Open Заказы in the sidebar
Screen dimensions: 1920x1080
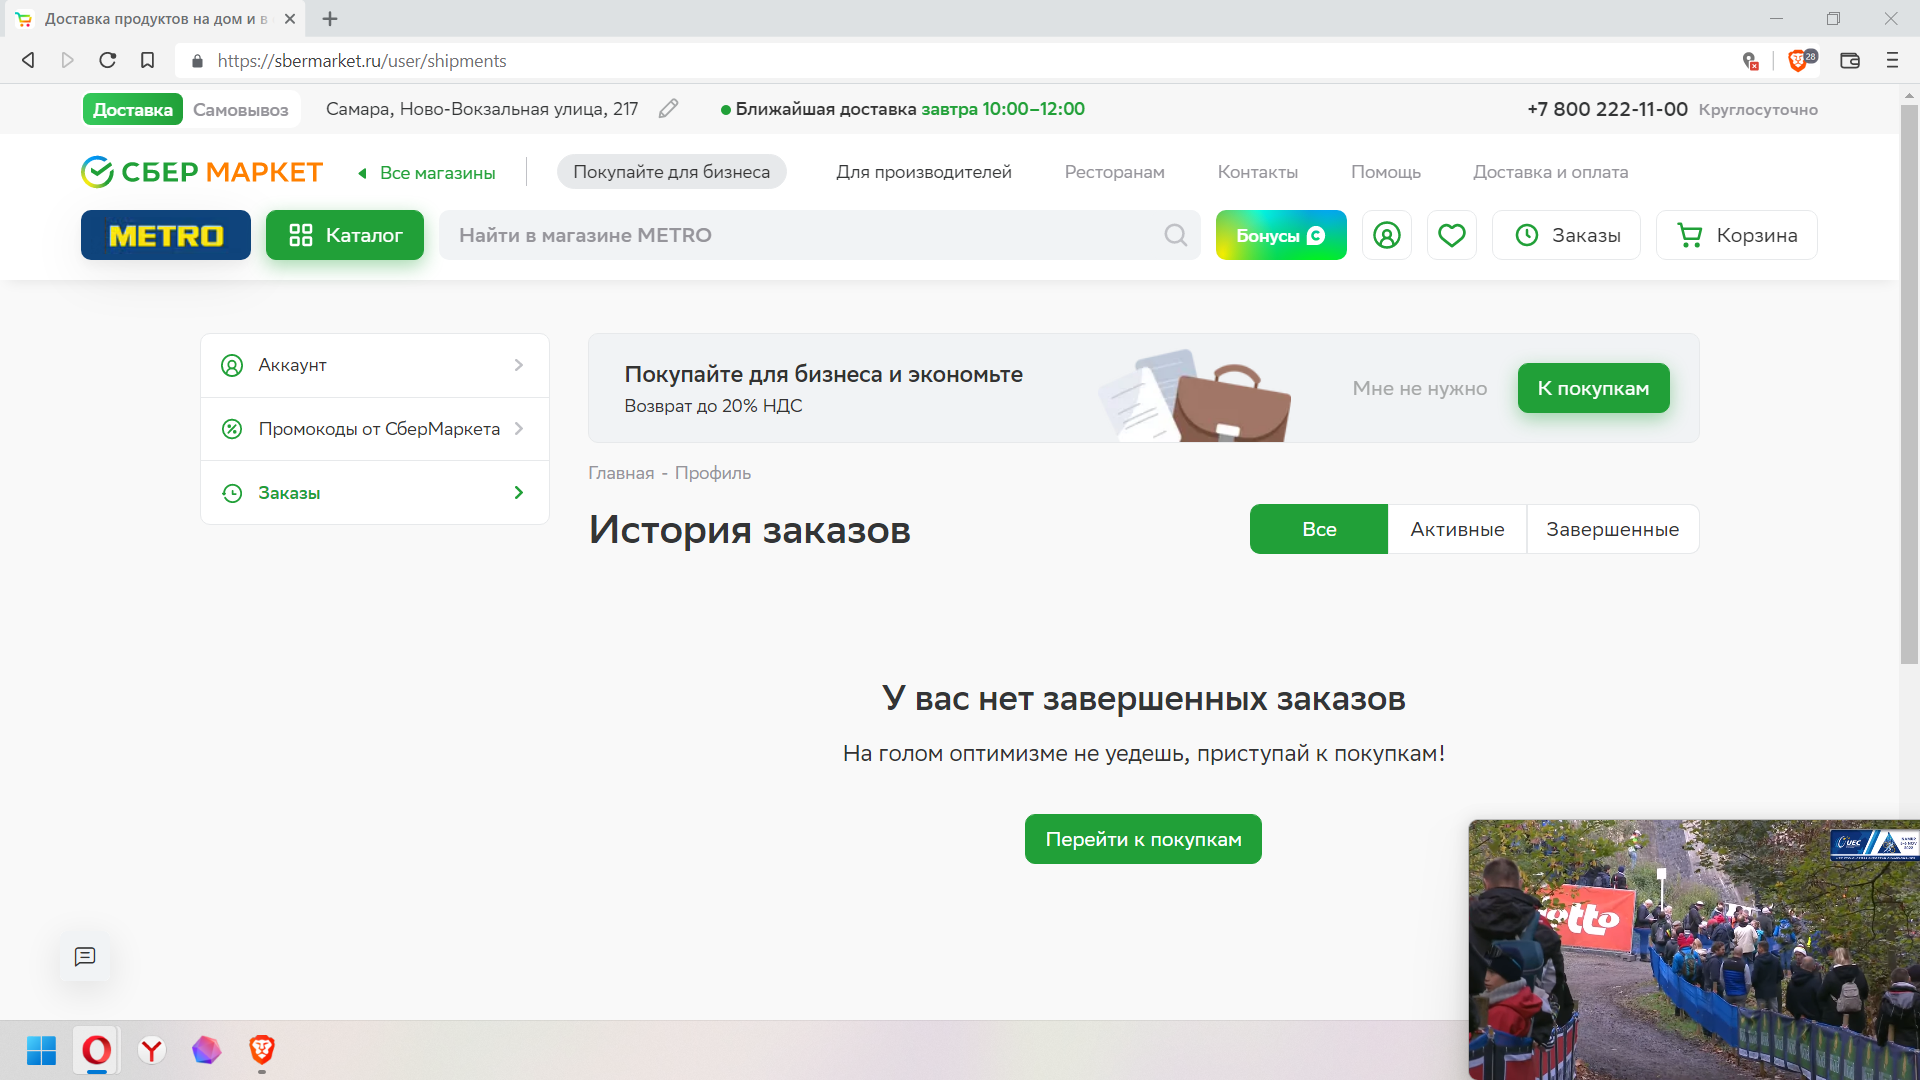375,493
